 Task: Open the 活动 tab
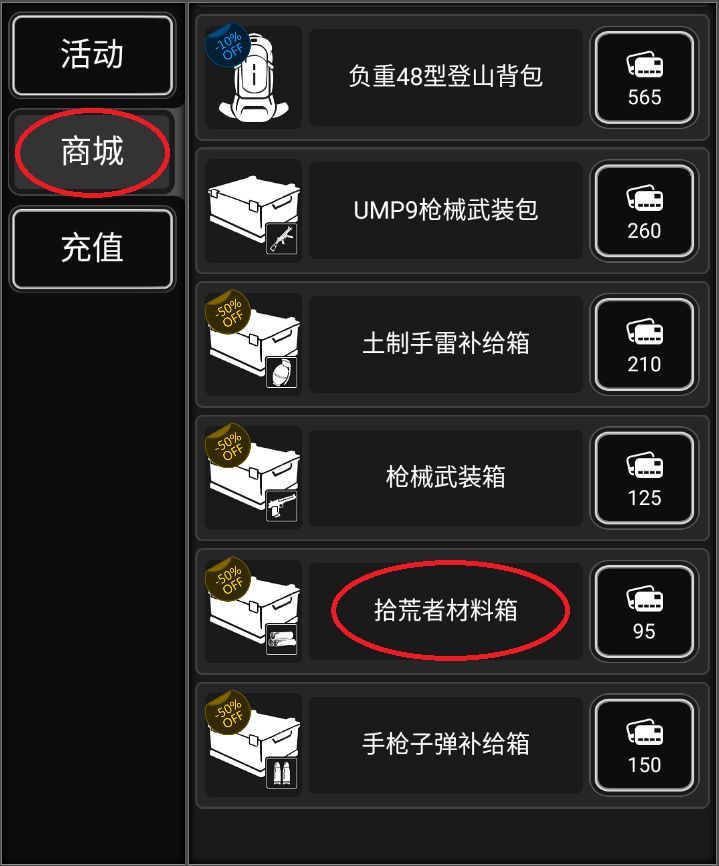point(92,56)
